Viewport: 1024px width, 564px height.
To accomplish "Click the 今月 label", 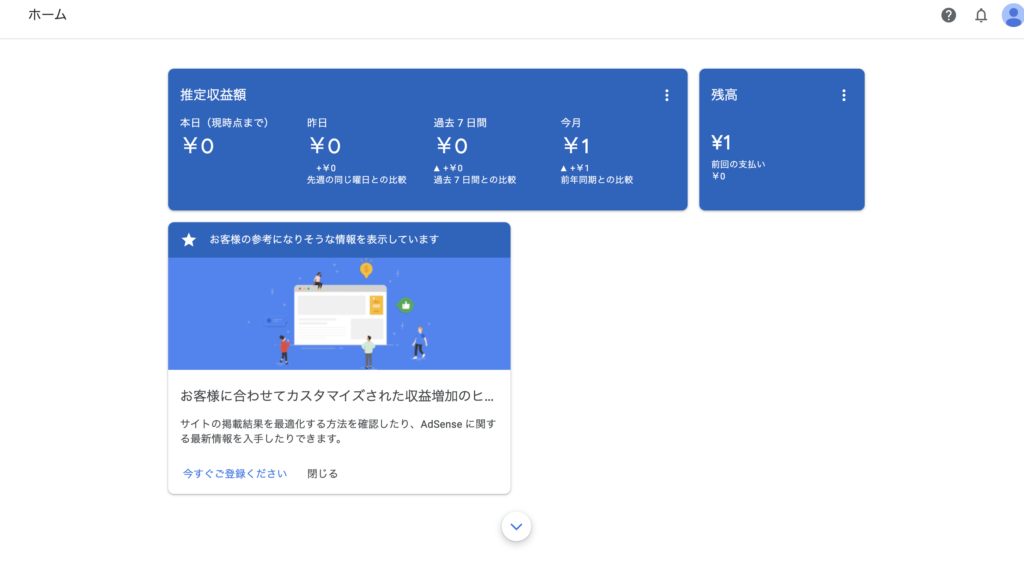I will pos(571,123).
